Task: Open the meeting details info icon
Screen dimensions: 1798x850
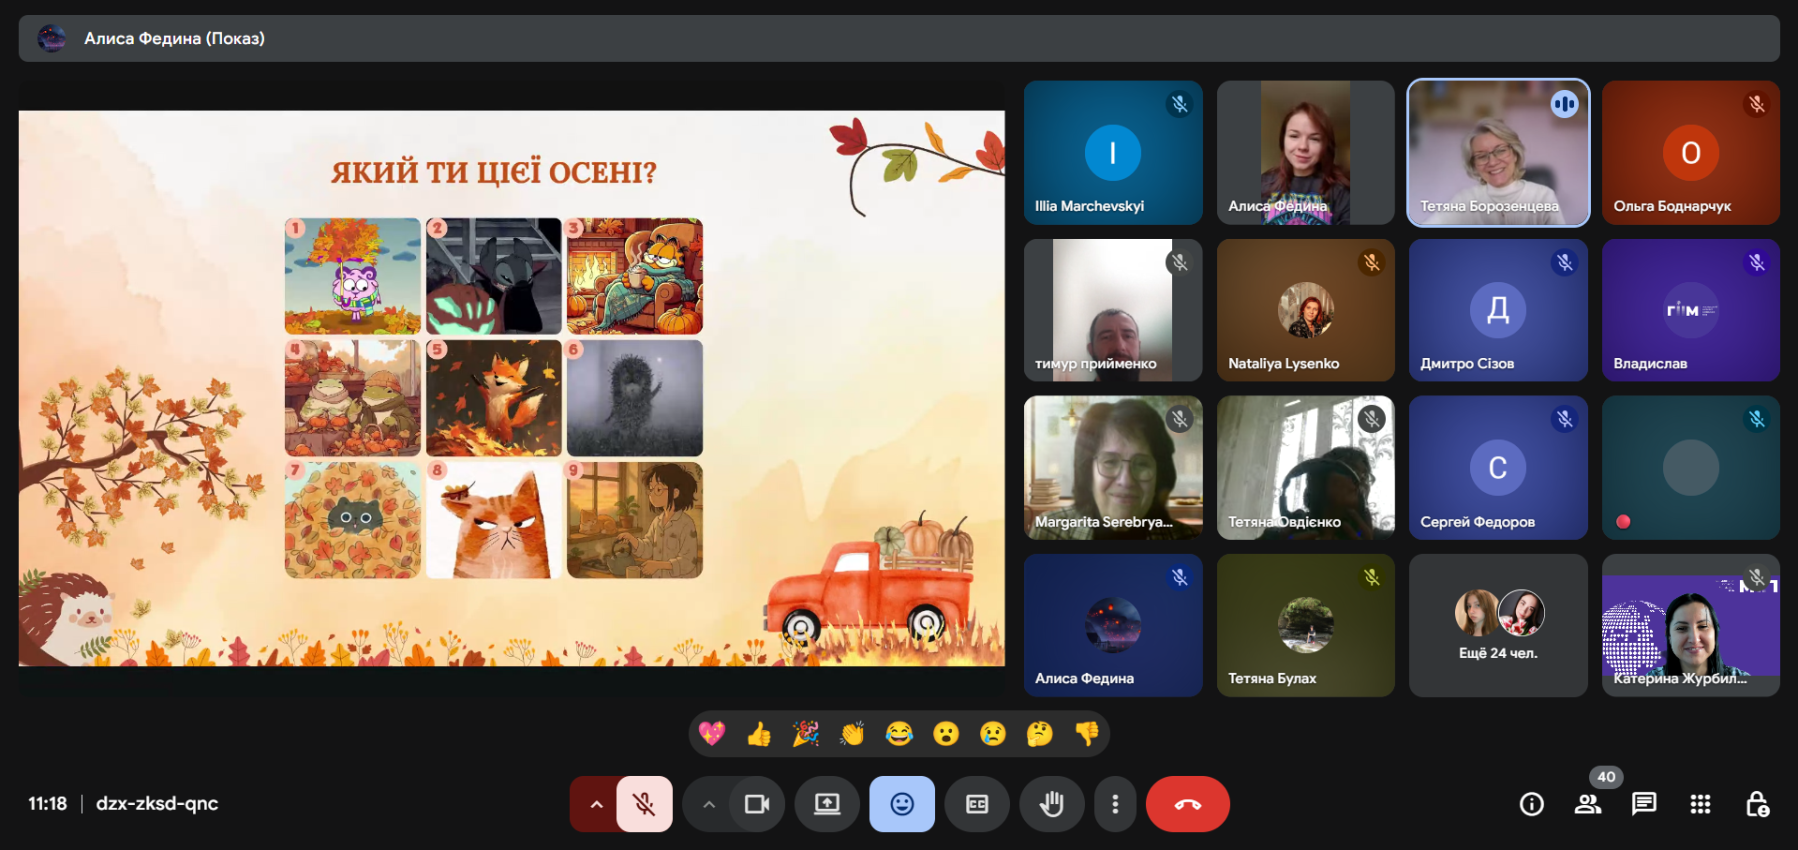Action: [1531, 804]
